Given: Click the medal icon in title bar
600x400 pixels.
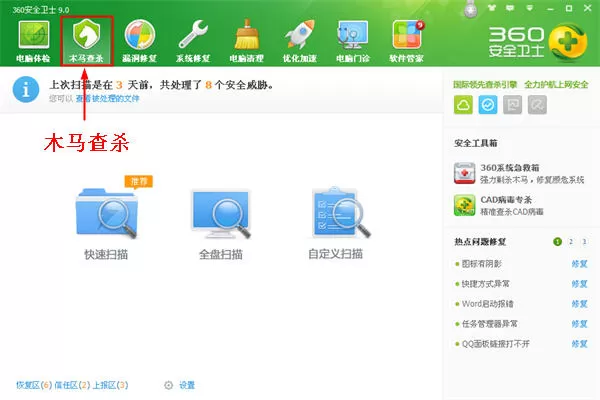Looking at the screenshot, I should [x=471, y=8].
